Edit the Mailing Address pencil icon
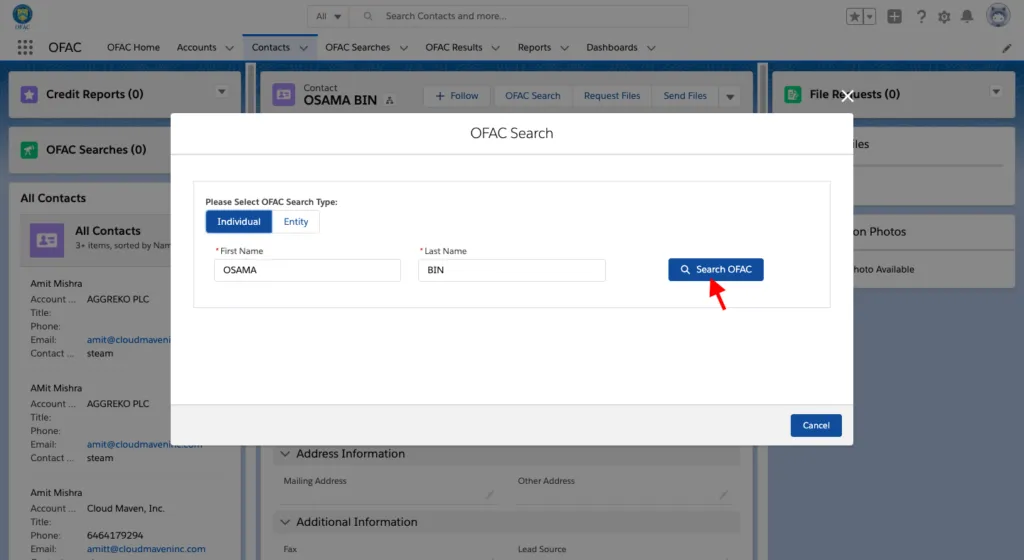 [489, 495]
